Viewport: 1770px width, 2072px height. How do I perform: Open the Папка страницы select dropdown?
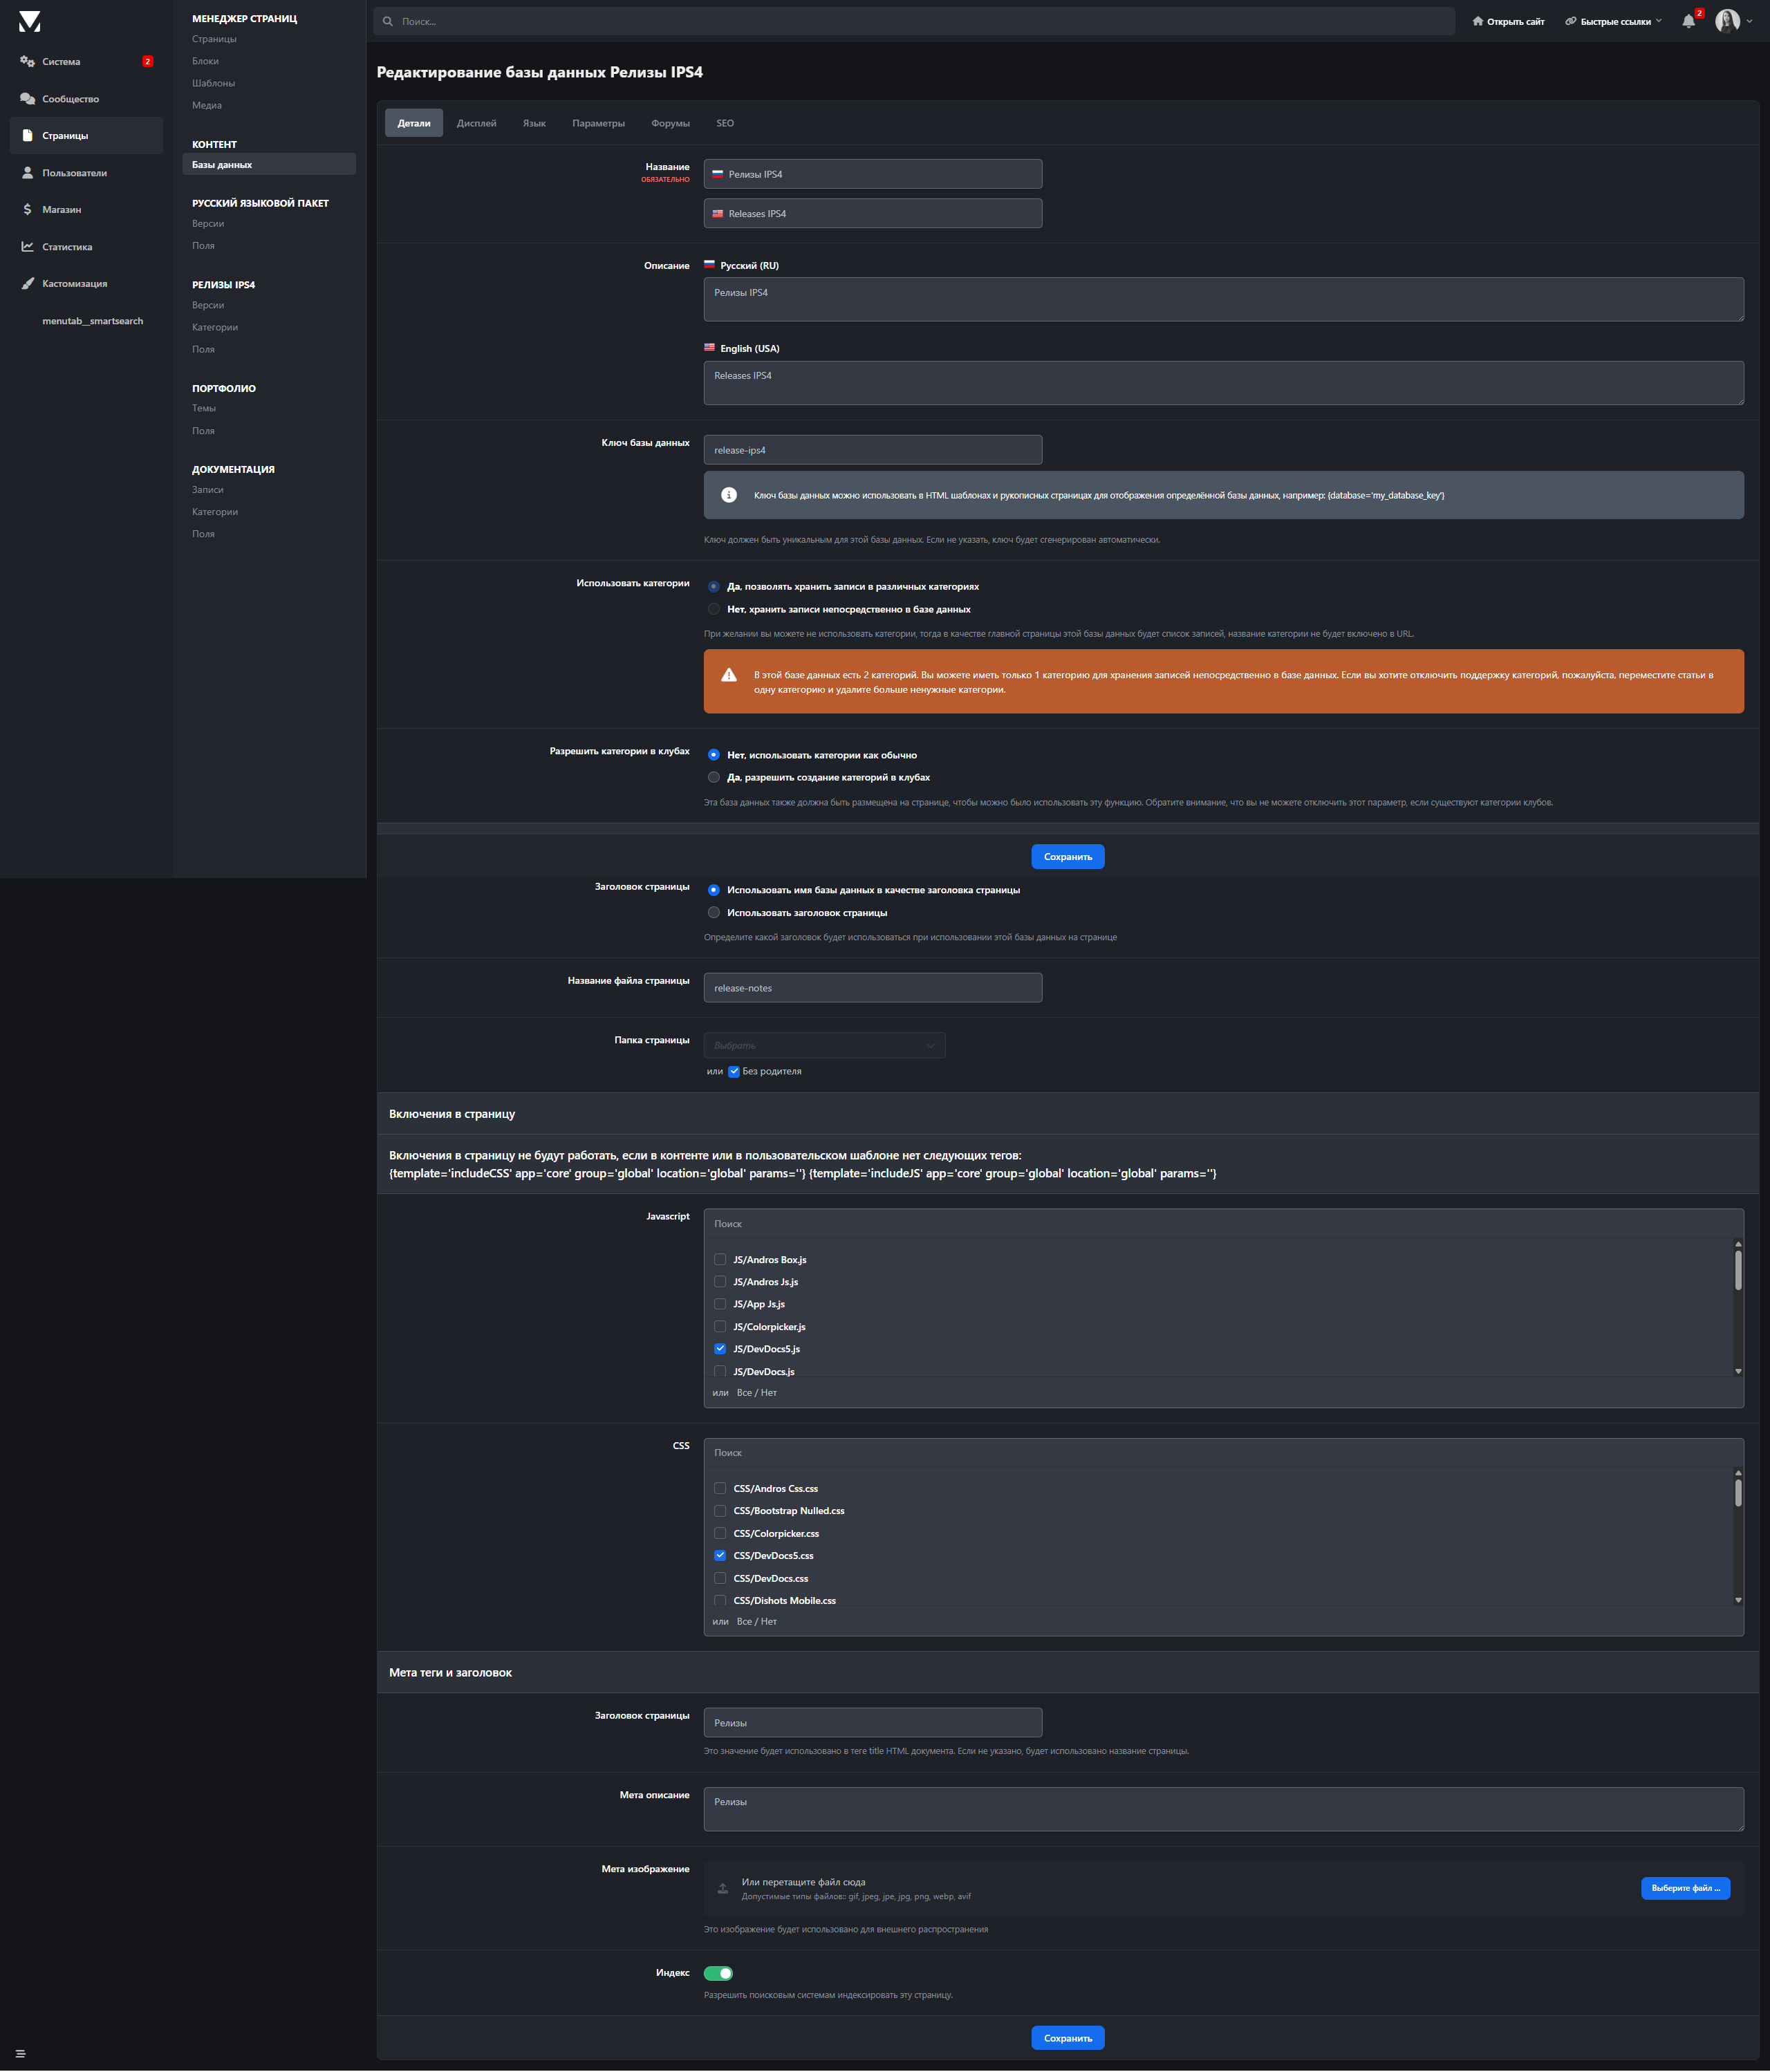824,1045
